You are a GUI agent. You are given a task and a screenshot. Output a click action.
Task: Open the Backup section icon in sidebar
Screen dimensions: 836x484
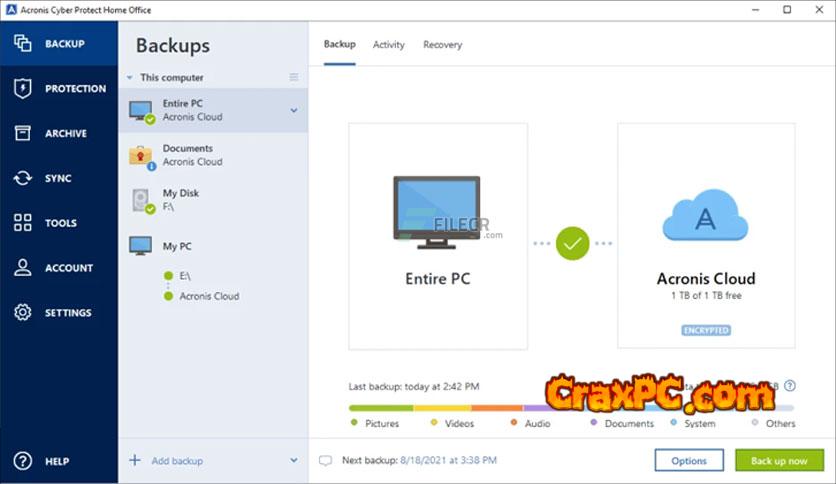click(x=22, y=43)
